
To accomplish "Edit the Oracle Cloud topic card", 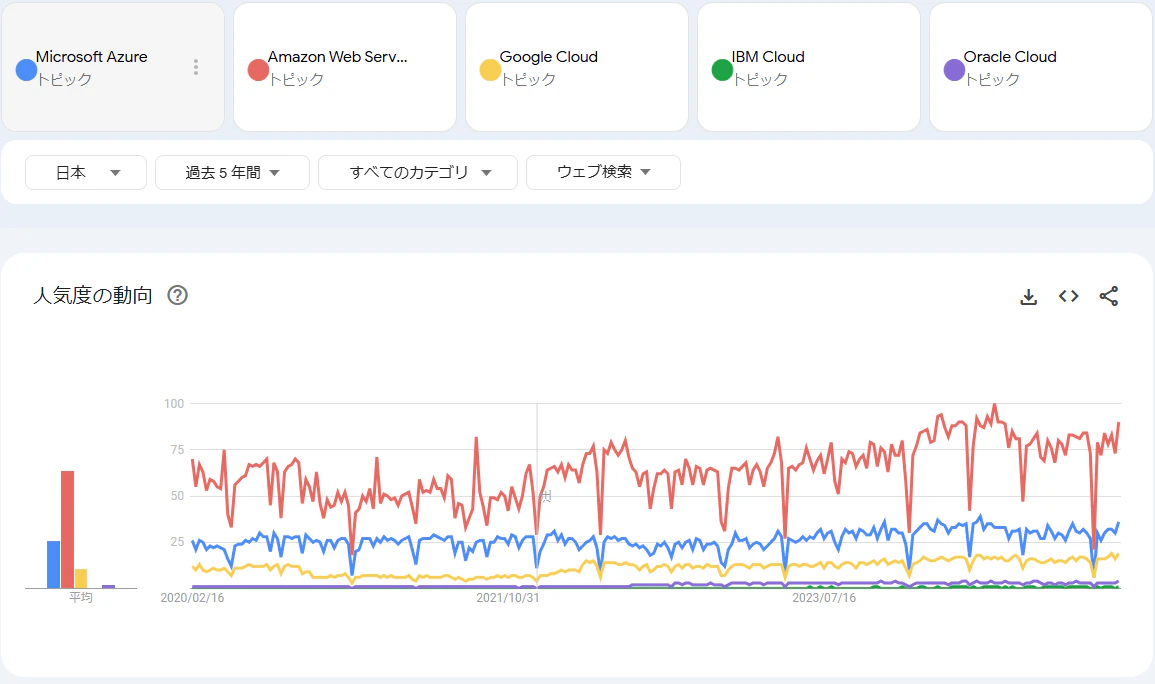I will point(1041,67).
